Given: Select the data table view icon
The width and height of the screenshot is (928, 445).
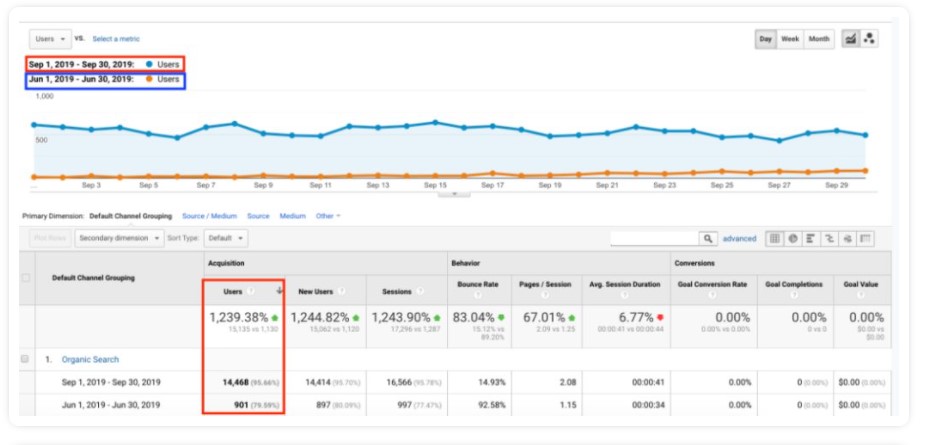Looking at the screenshot, I should point(775,239).
